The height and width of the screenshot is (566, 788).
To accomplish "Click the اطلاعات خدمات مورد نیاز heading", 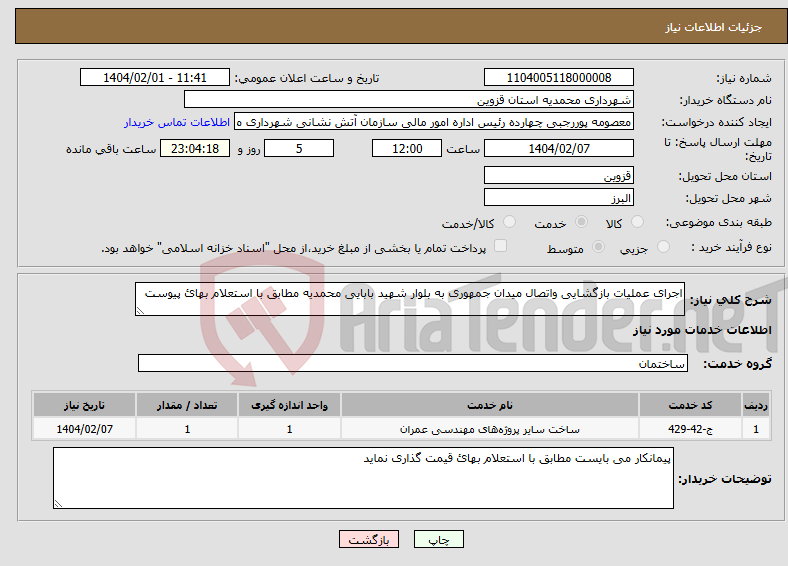I will coord(702,330).
